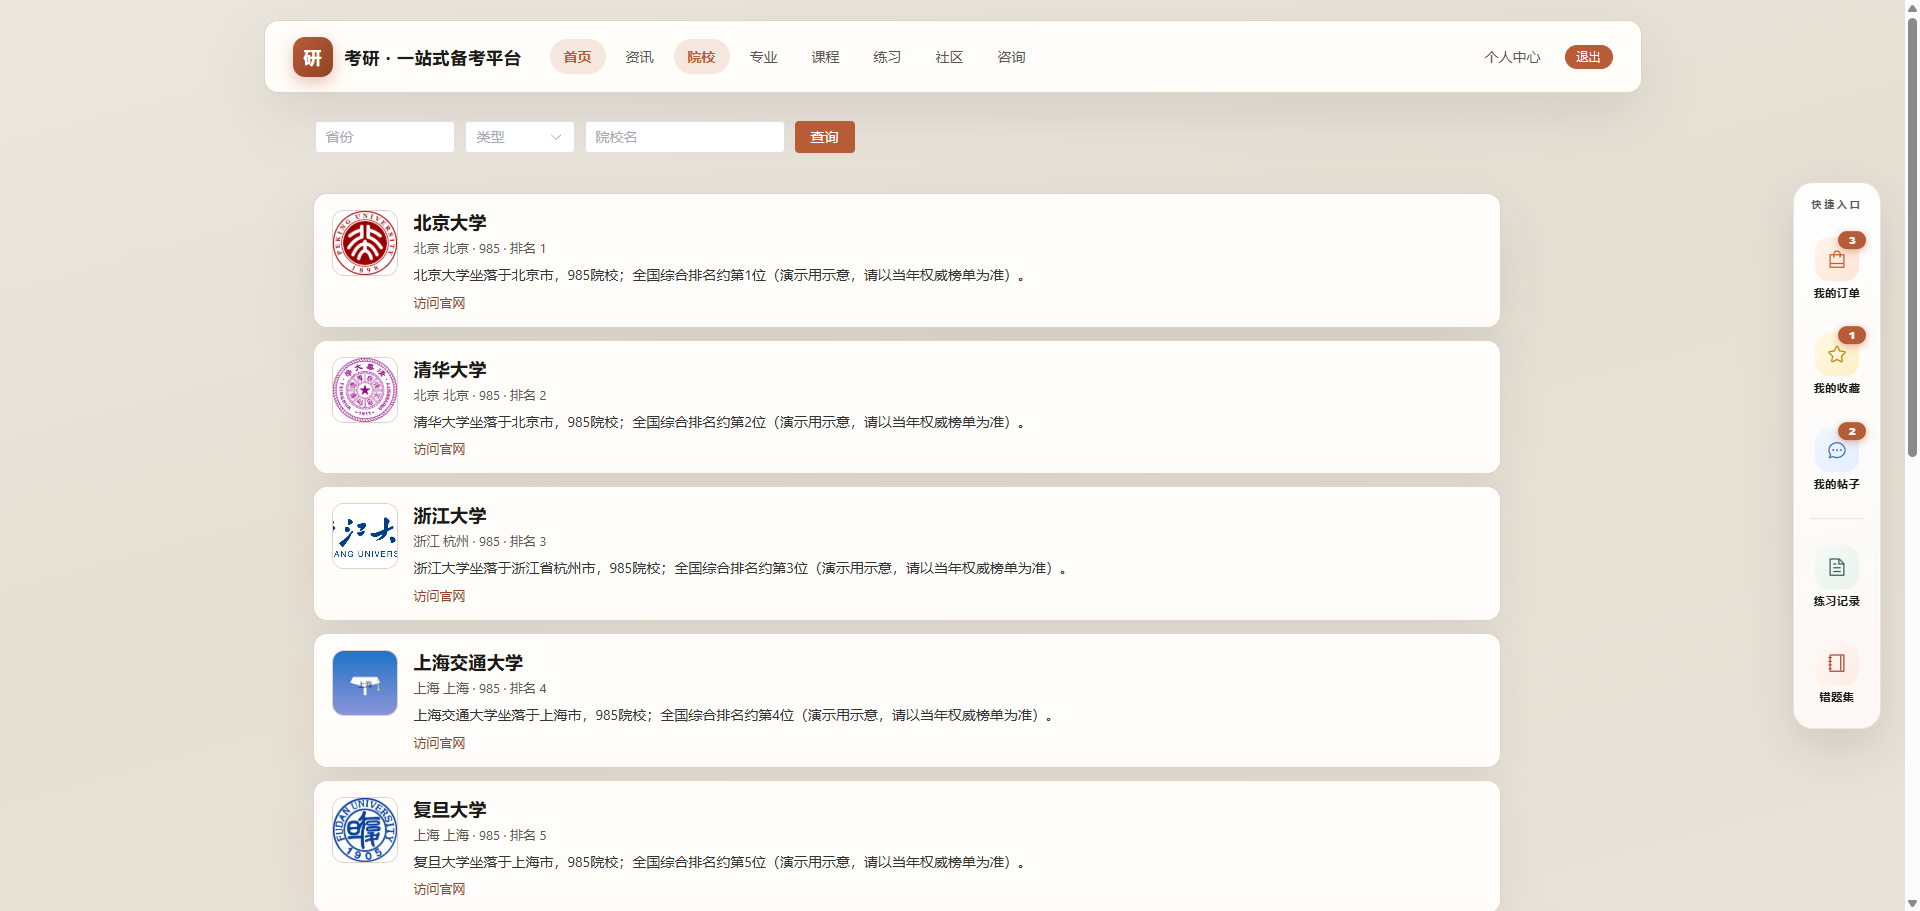The height and width of the screenshot is (911, 1920).
Task: Focus the 省份 input field
Action: [x=385, y=137]
